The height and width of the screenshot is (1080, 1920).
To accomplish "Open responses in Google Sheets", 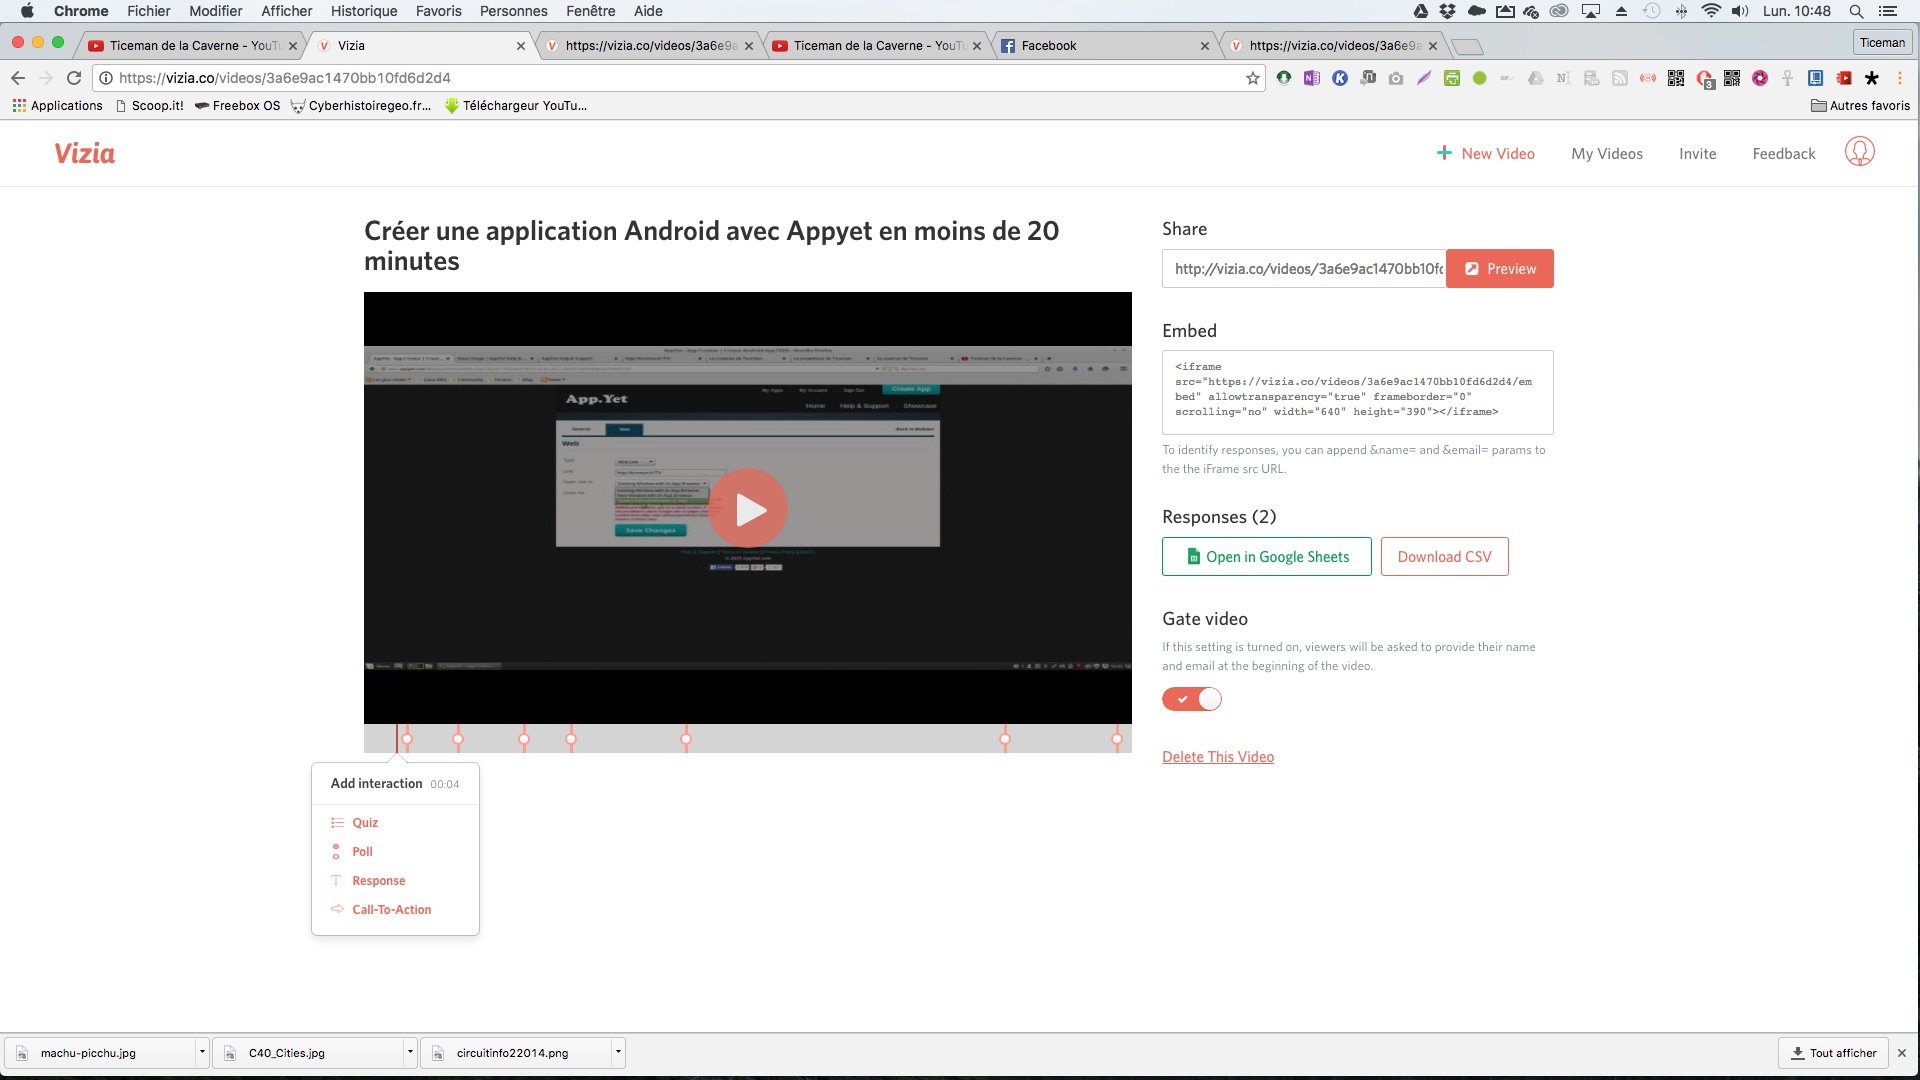I will click(1267, 557).
